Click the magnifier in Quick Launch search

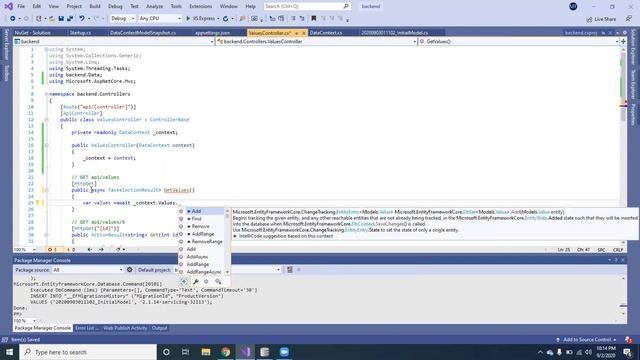click(346, 6)
